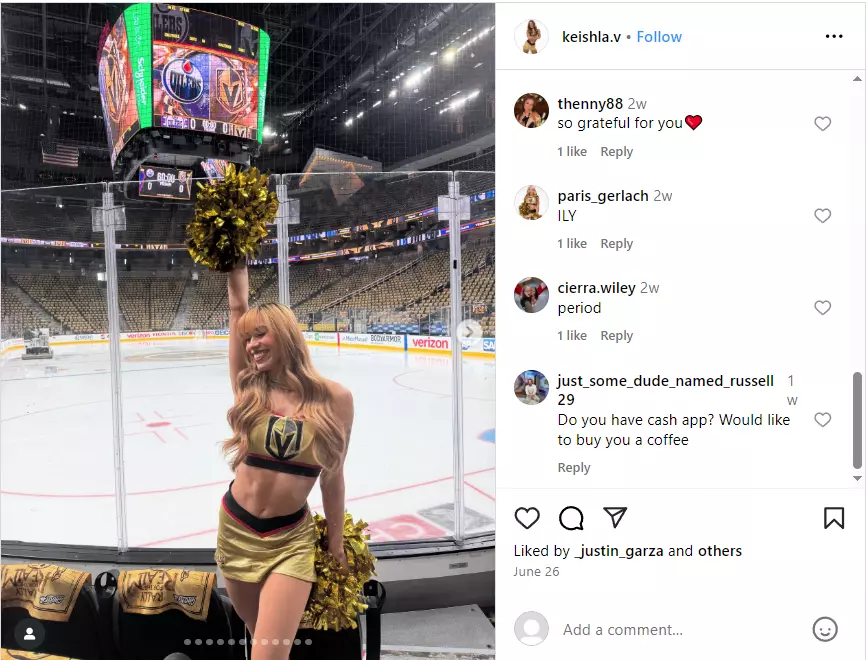Focus the Add a comment field
This screenshot has width=868, height=660.
[x=681, y=630]
